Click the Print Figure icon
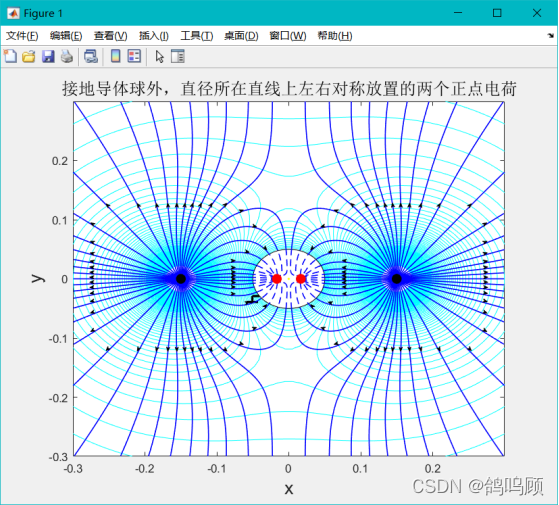This screenshot has height=505, width=559. tap(67, 56)
